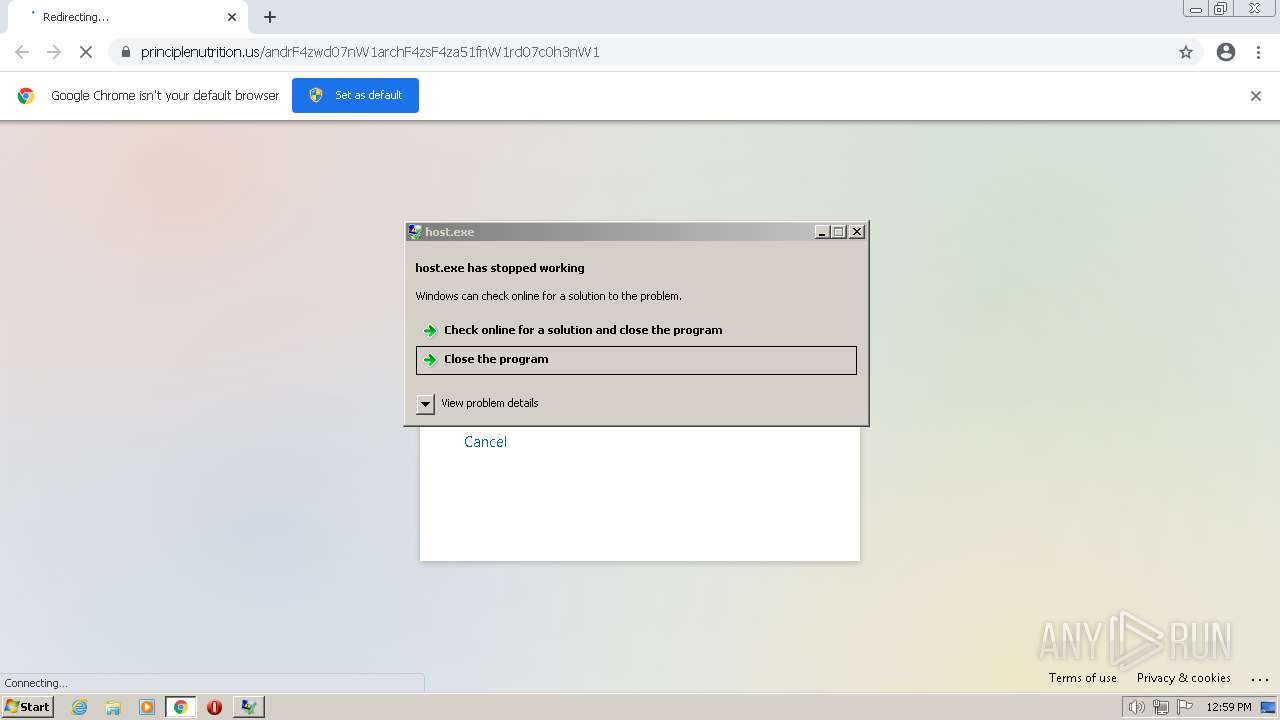Screen dimensions: 1280x720
Task: Click the 'host.exe has stopped working' heading
Action: (x=500, y=268)
